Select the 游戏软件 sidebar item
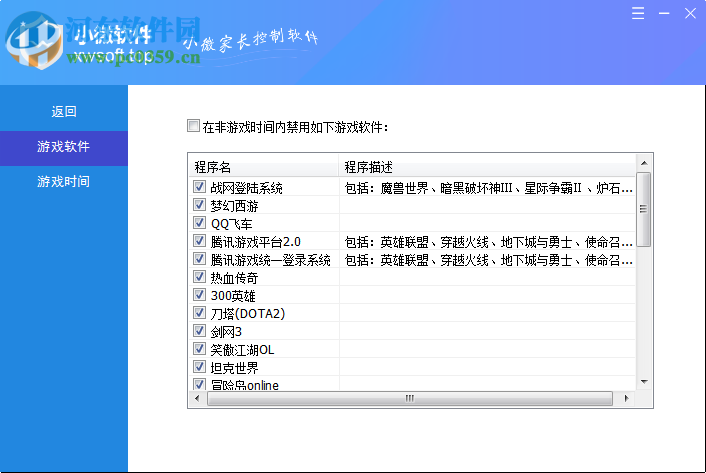 [x=63, y=147]
